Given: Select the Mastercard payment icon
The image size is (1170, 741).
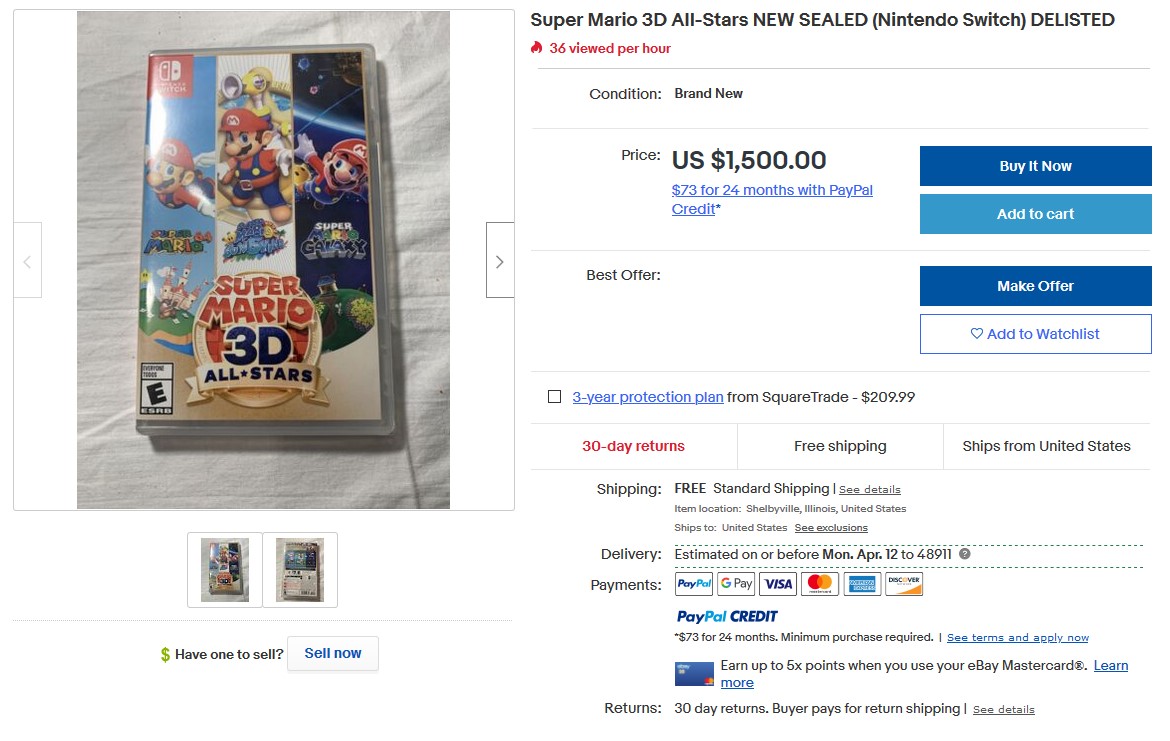Looking at the screenshot, I should tap(819, 583).
